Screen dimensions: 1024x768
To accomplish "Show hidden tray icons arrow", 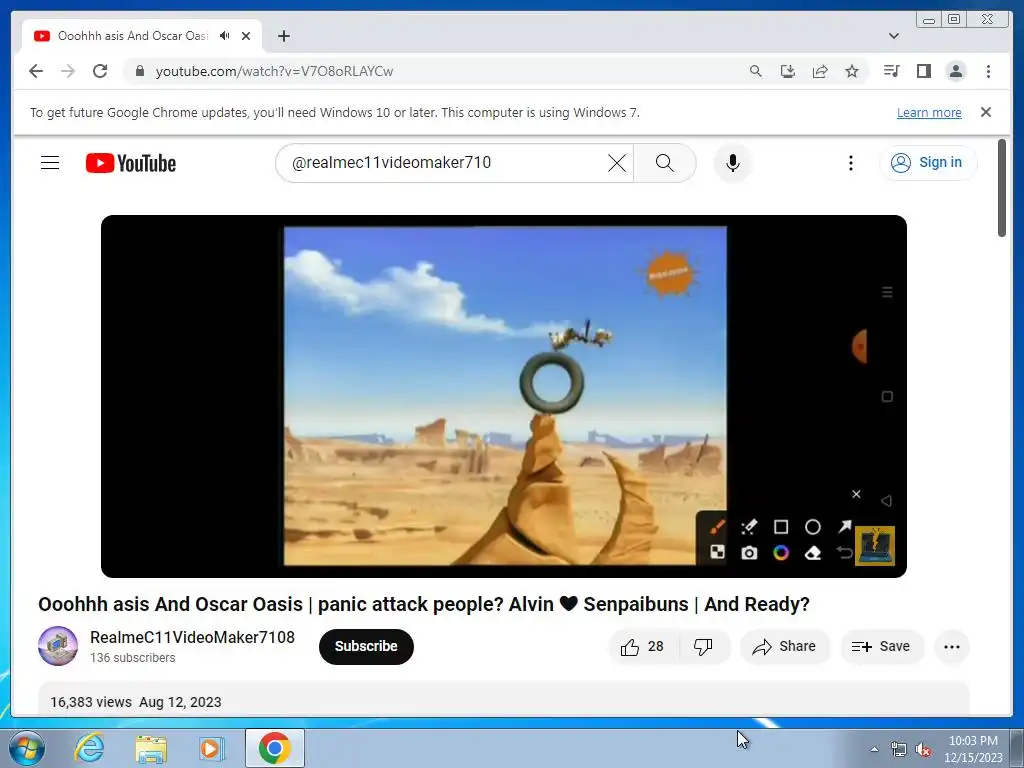I will 874,749.
